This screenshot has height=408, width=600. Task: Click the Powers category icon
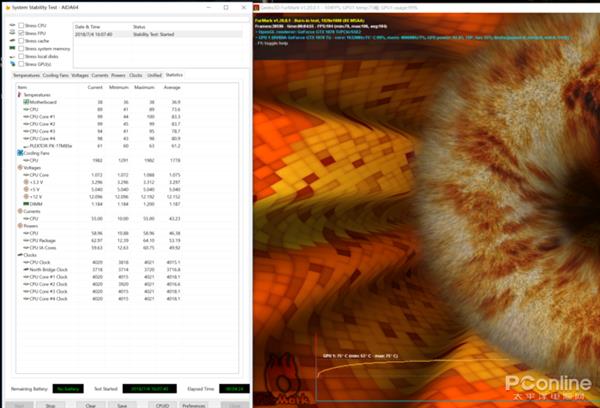point(19,225)
